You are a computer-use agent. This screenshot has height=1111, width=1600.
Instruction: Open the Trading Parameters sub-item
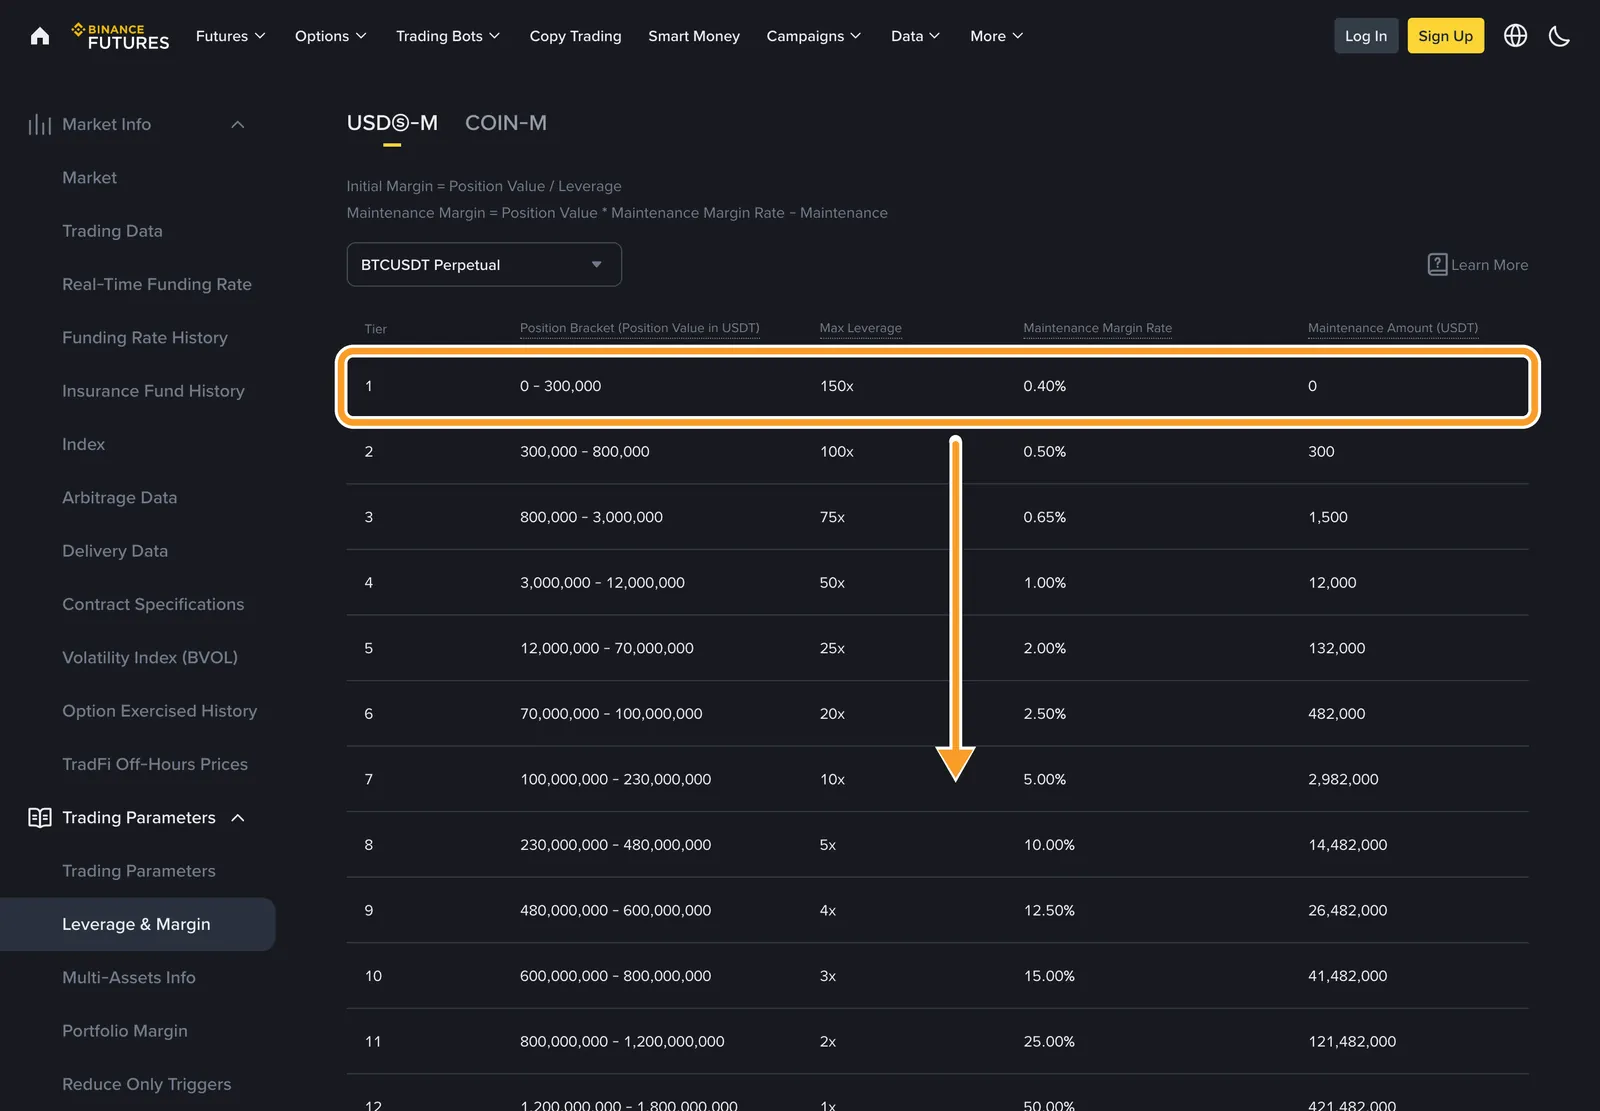coord(139,871)
